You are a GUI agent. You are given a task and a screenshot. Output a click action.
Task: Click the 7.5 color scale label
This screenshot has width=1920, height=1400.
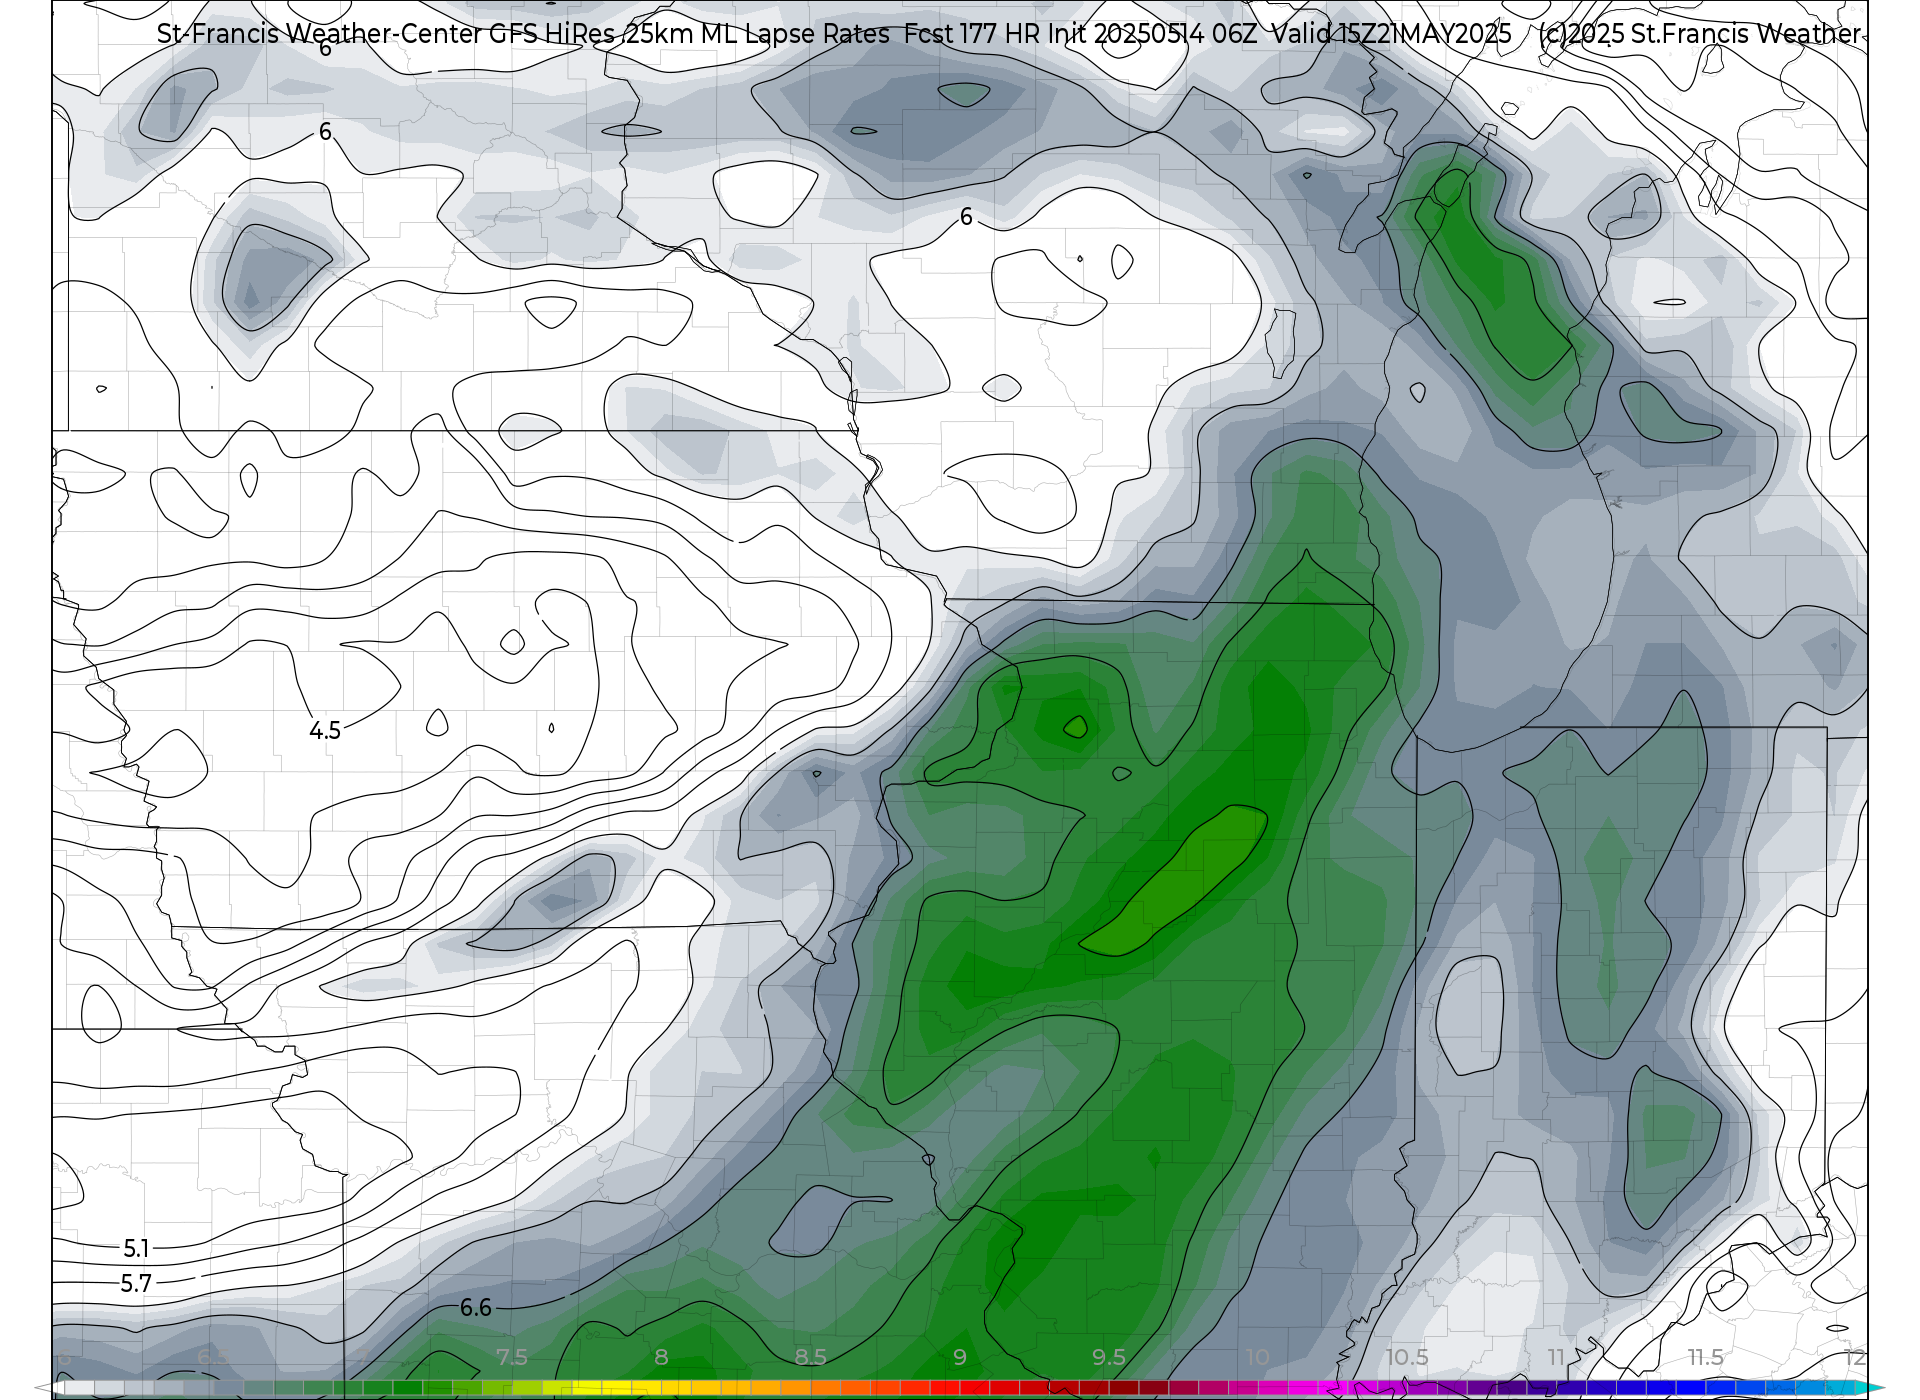coord(512,1358)
